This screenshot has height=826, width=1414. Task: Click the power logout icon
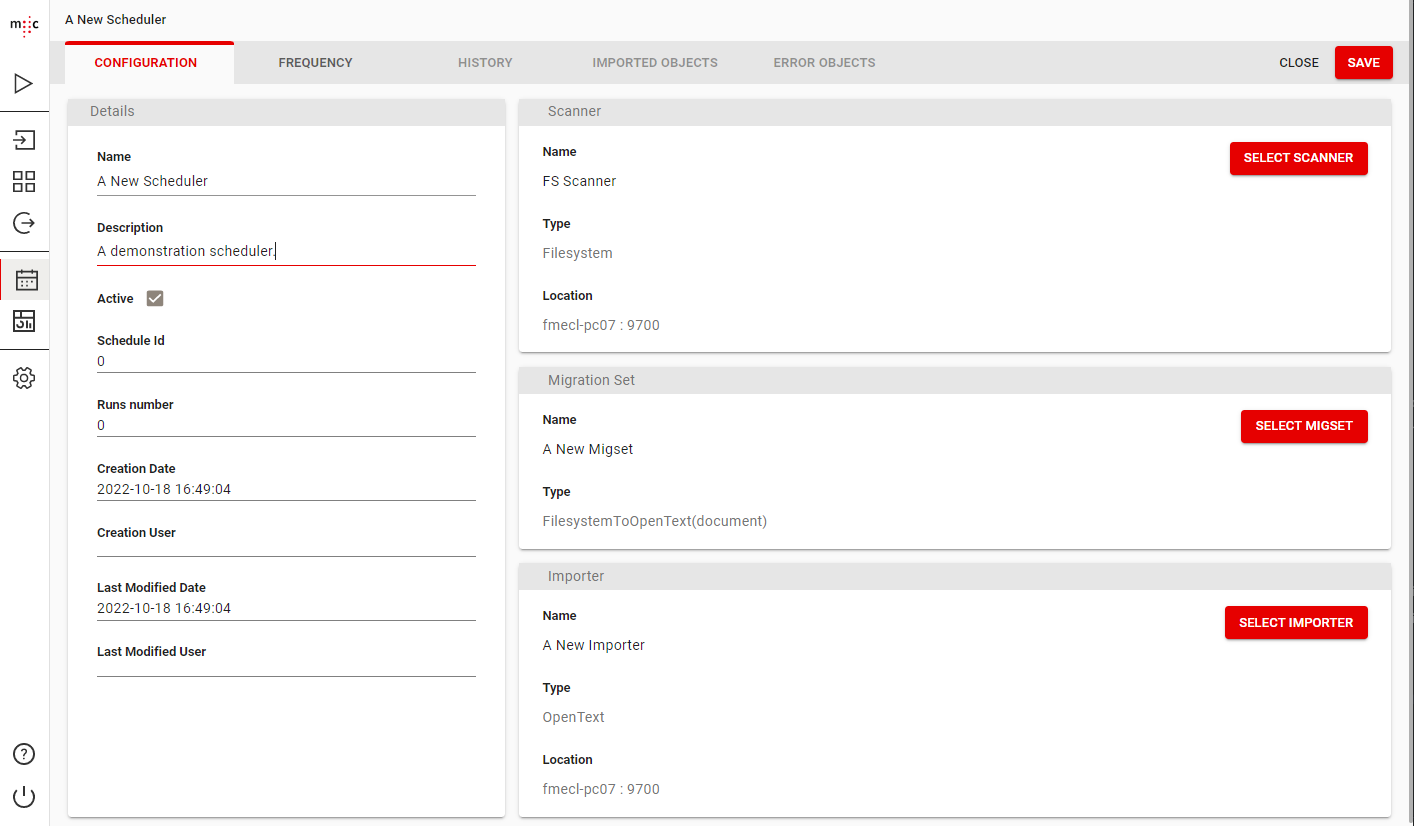(x=24, y=797)
